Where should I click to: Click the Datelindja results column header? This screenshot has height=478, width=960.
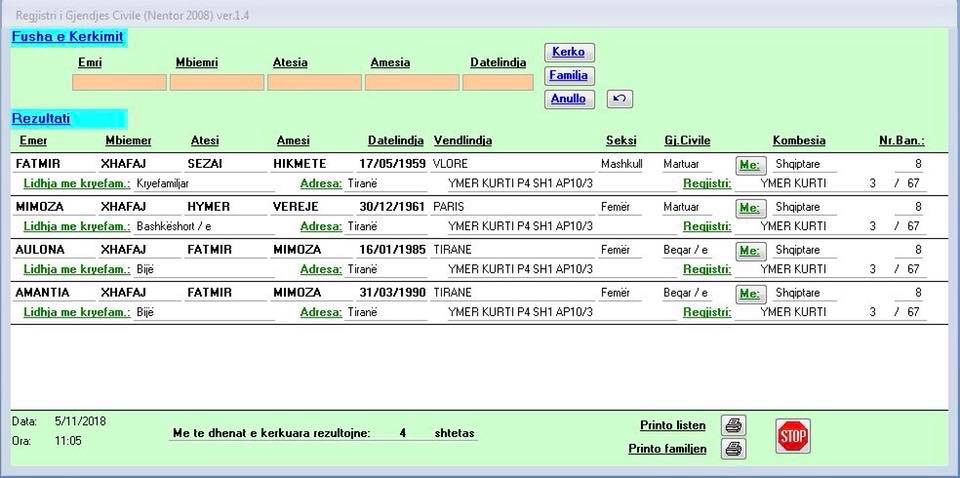point(396,140)
